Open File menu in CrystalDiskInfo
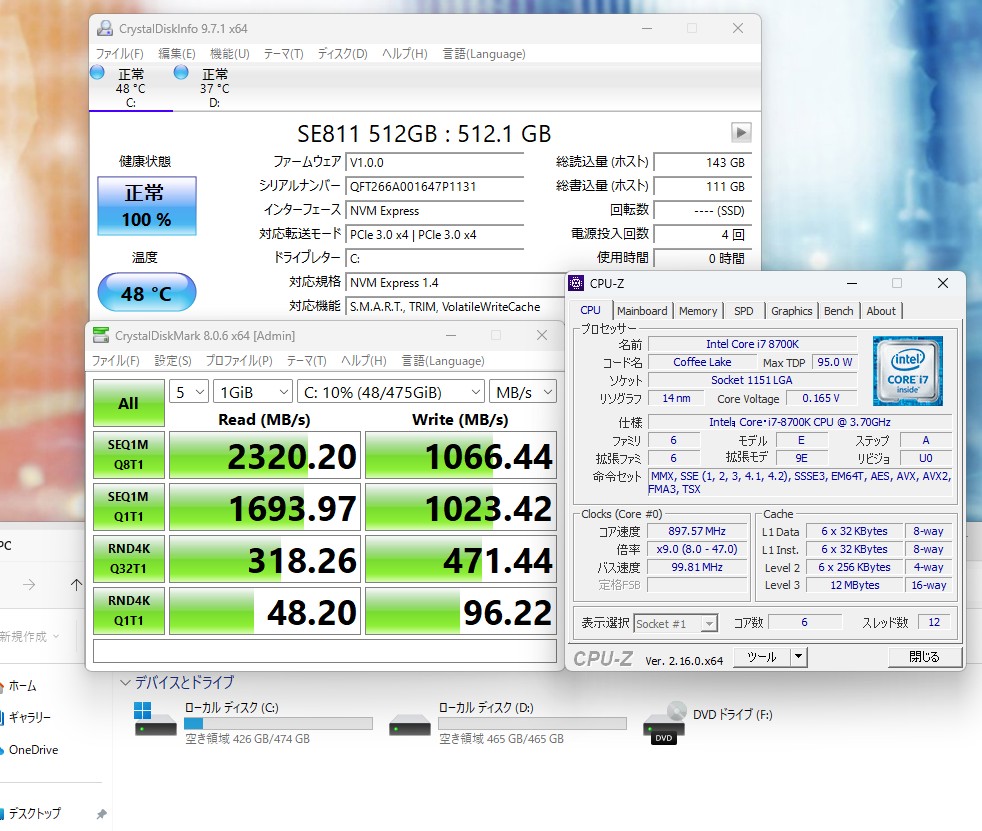 [x=119, y=54]
